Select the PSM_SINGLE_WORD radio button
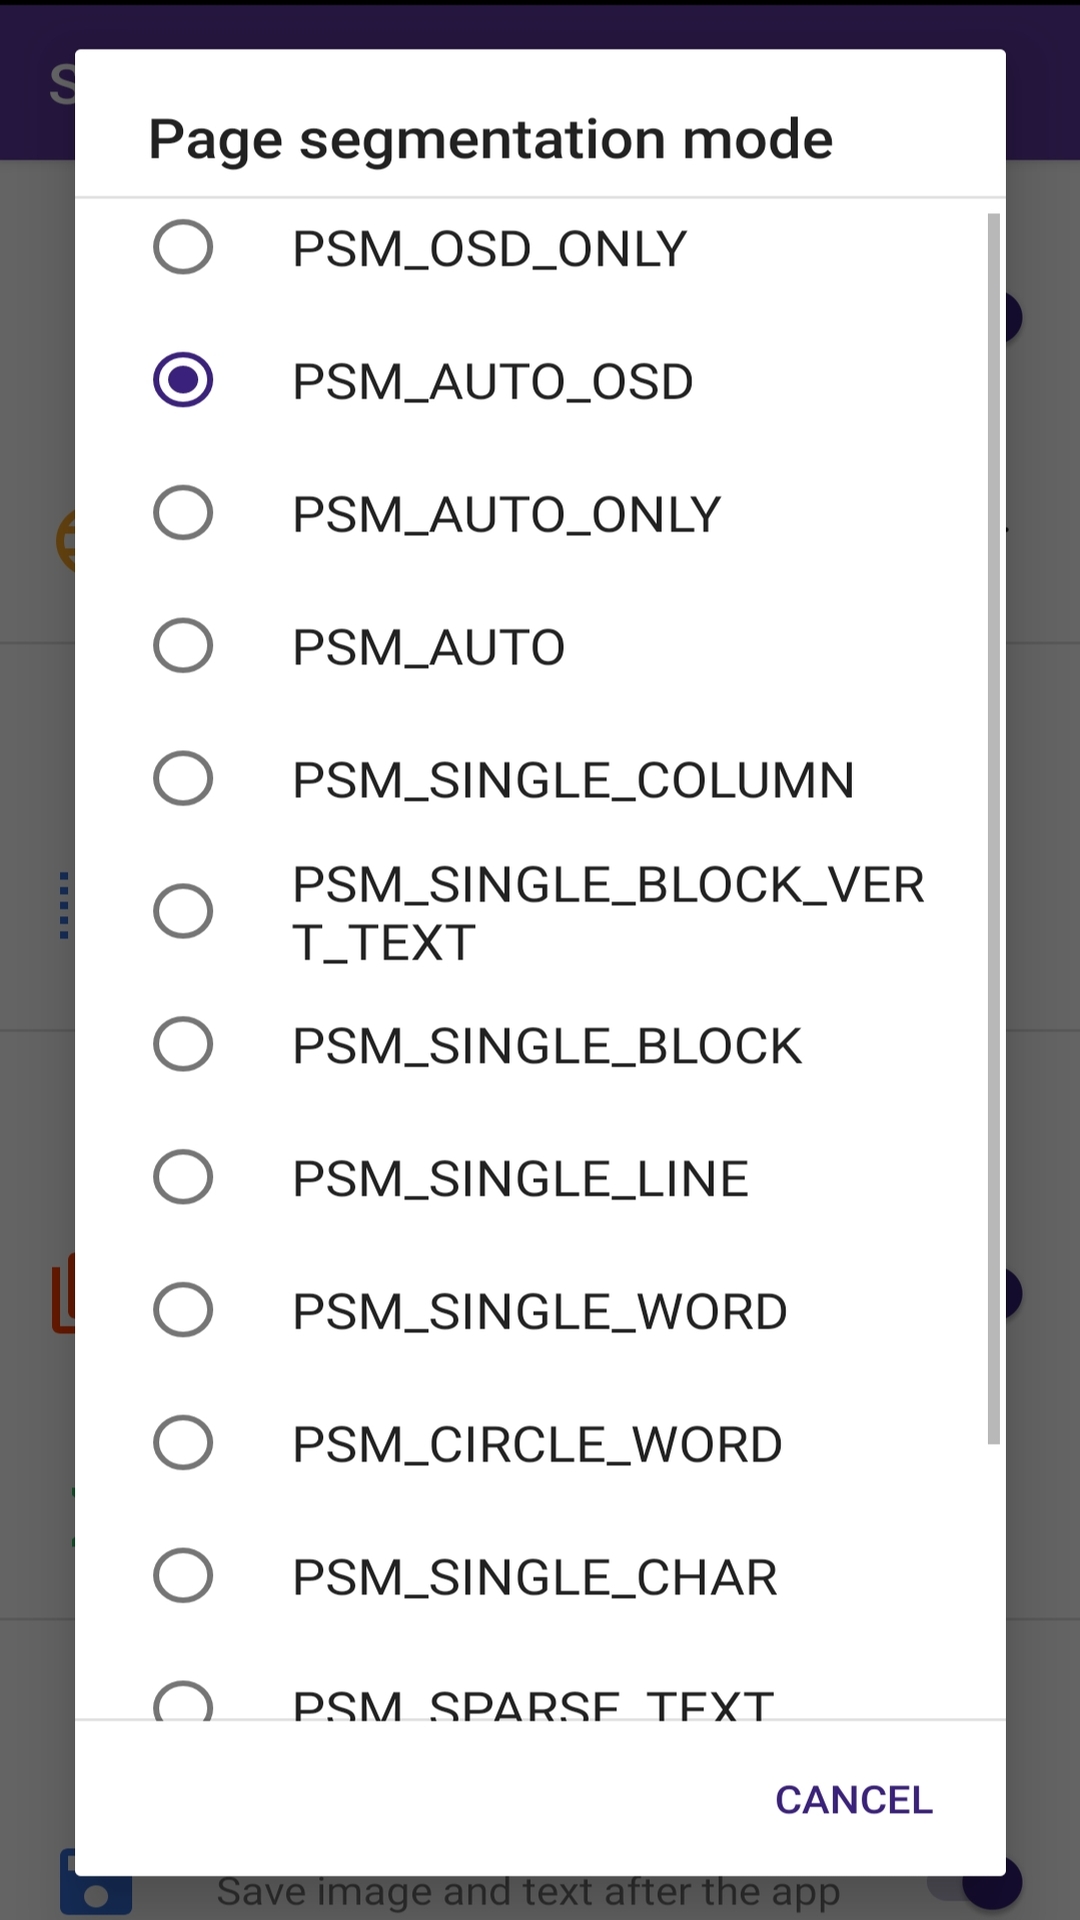The image size is (1080, 1920). (183, 1310)
